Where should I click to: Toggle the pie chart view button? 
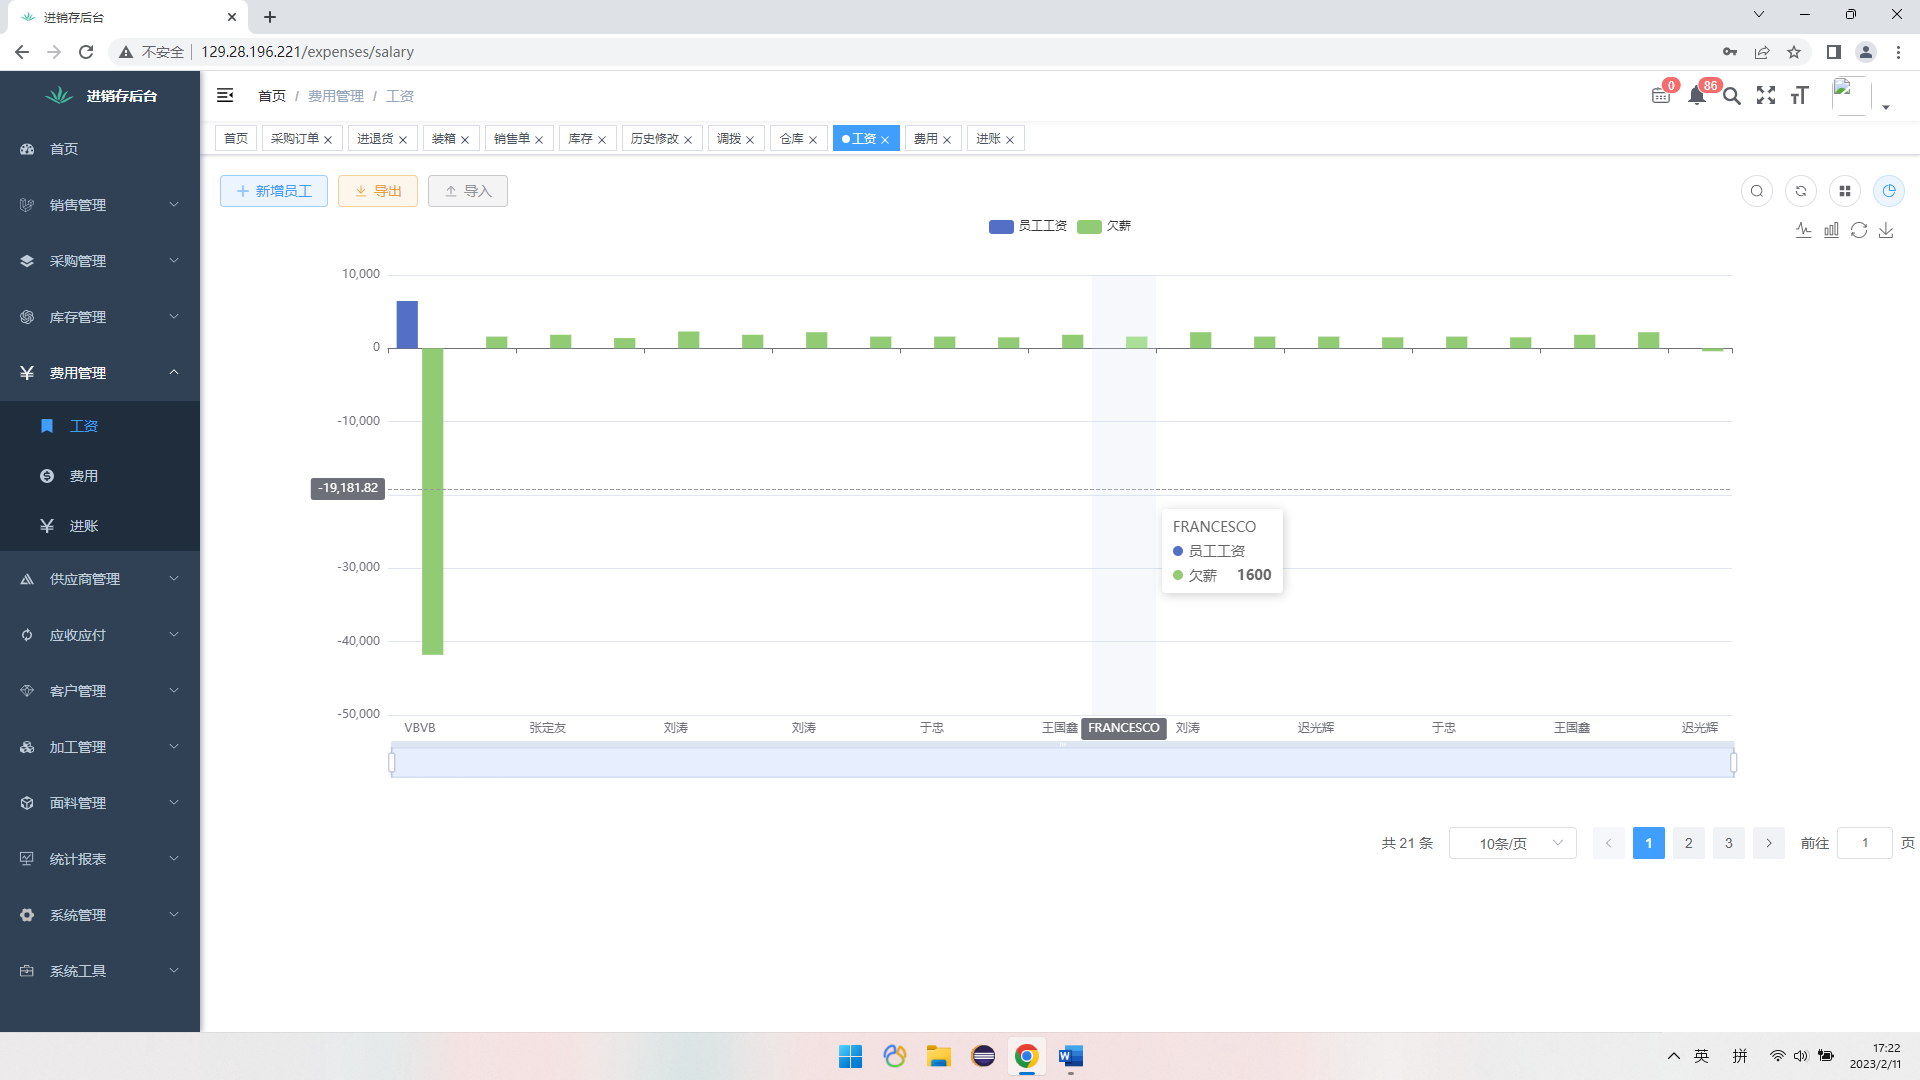[1889, 191]
